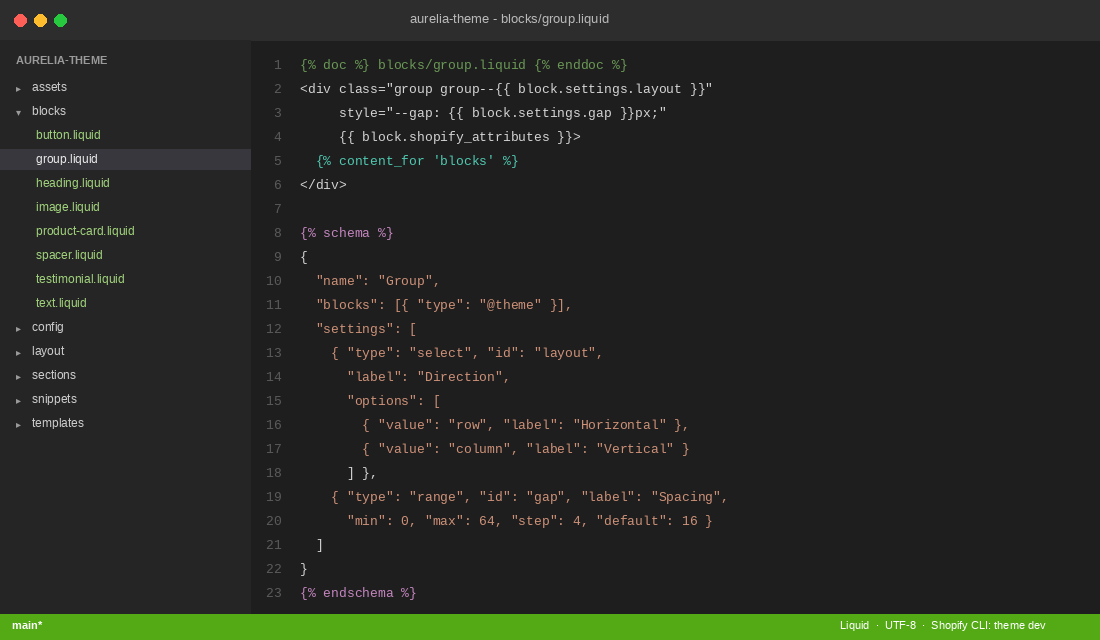Select the assets folder label
The image size is (1100, 640).
click(49, 87)
